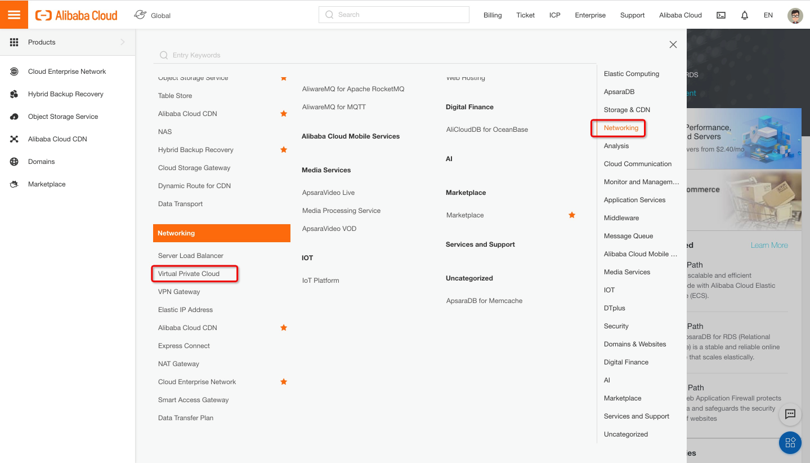Open NAS product
810x463 pixels.
coord(165,132)
